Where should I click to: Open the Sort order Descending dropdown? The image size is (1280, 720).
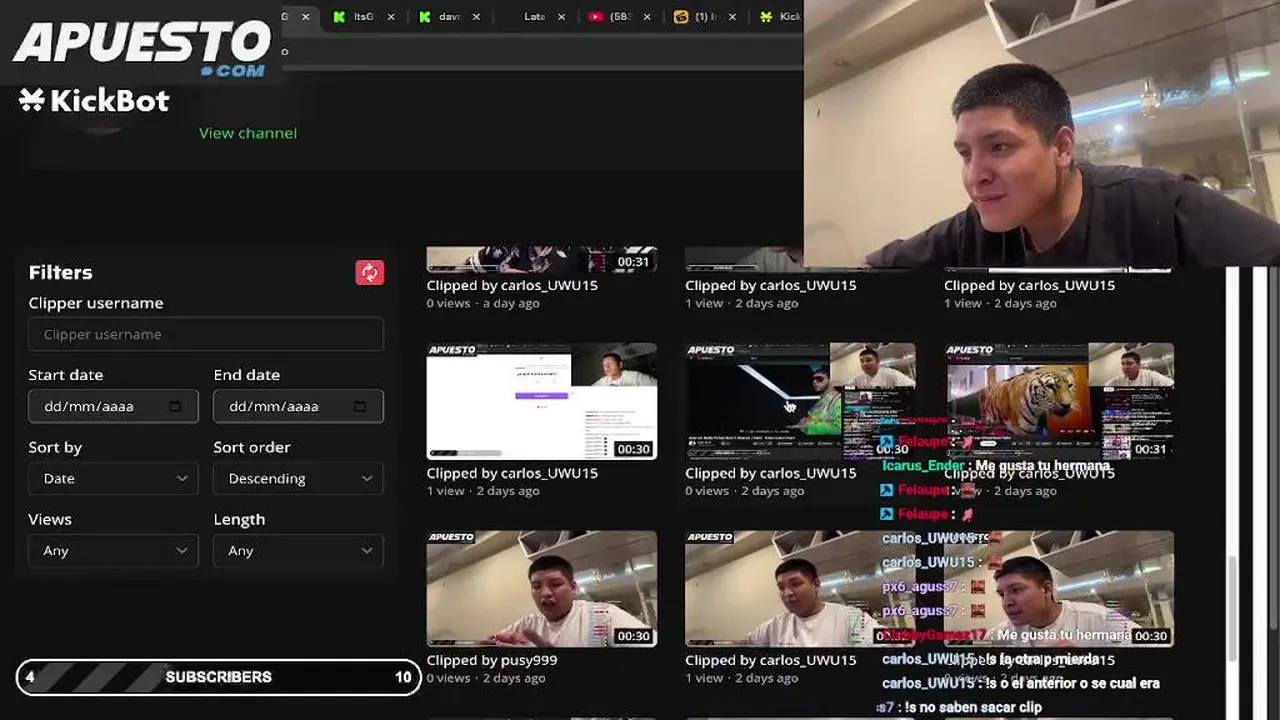click(298, 478)
